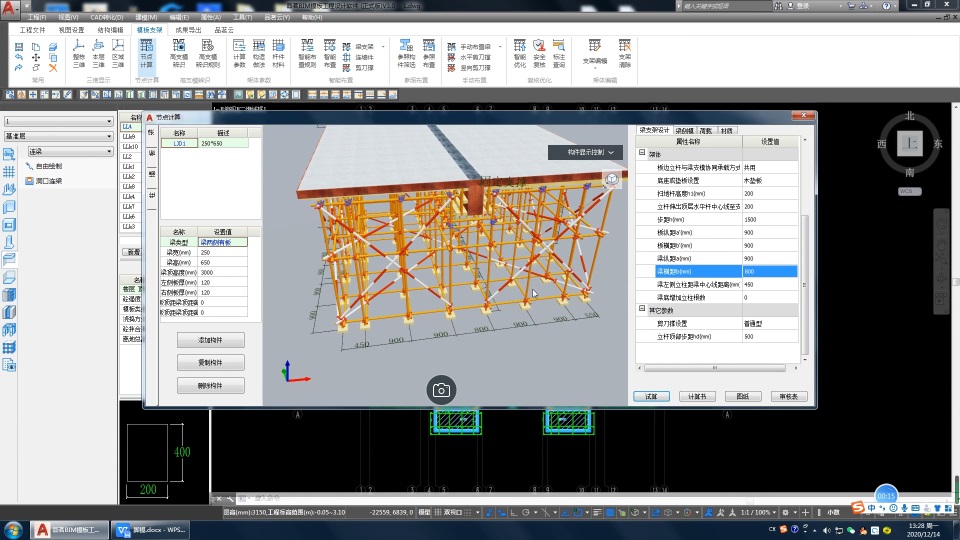
Task: Click the 上 face of the compass view cube
Action: [910, 144]
